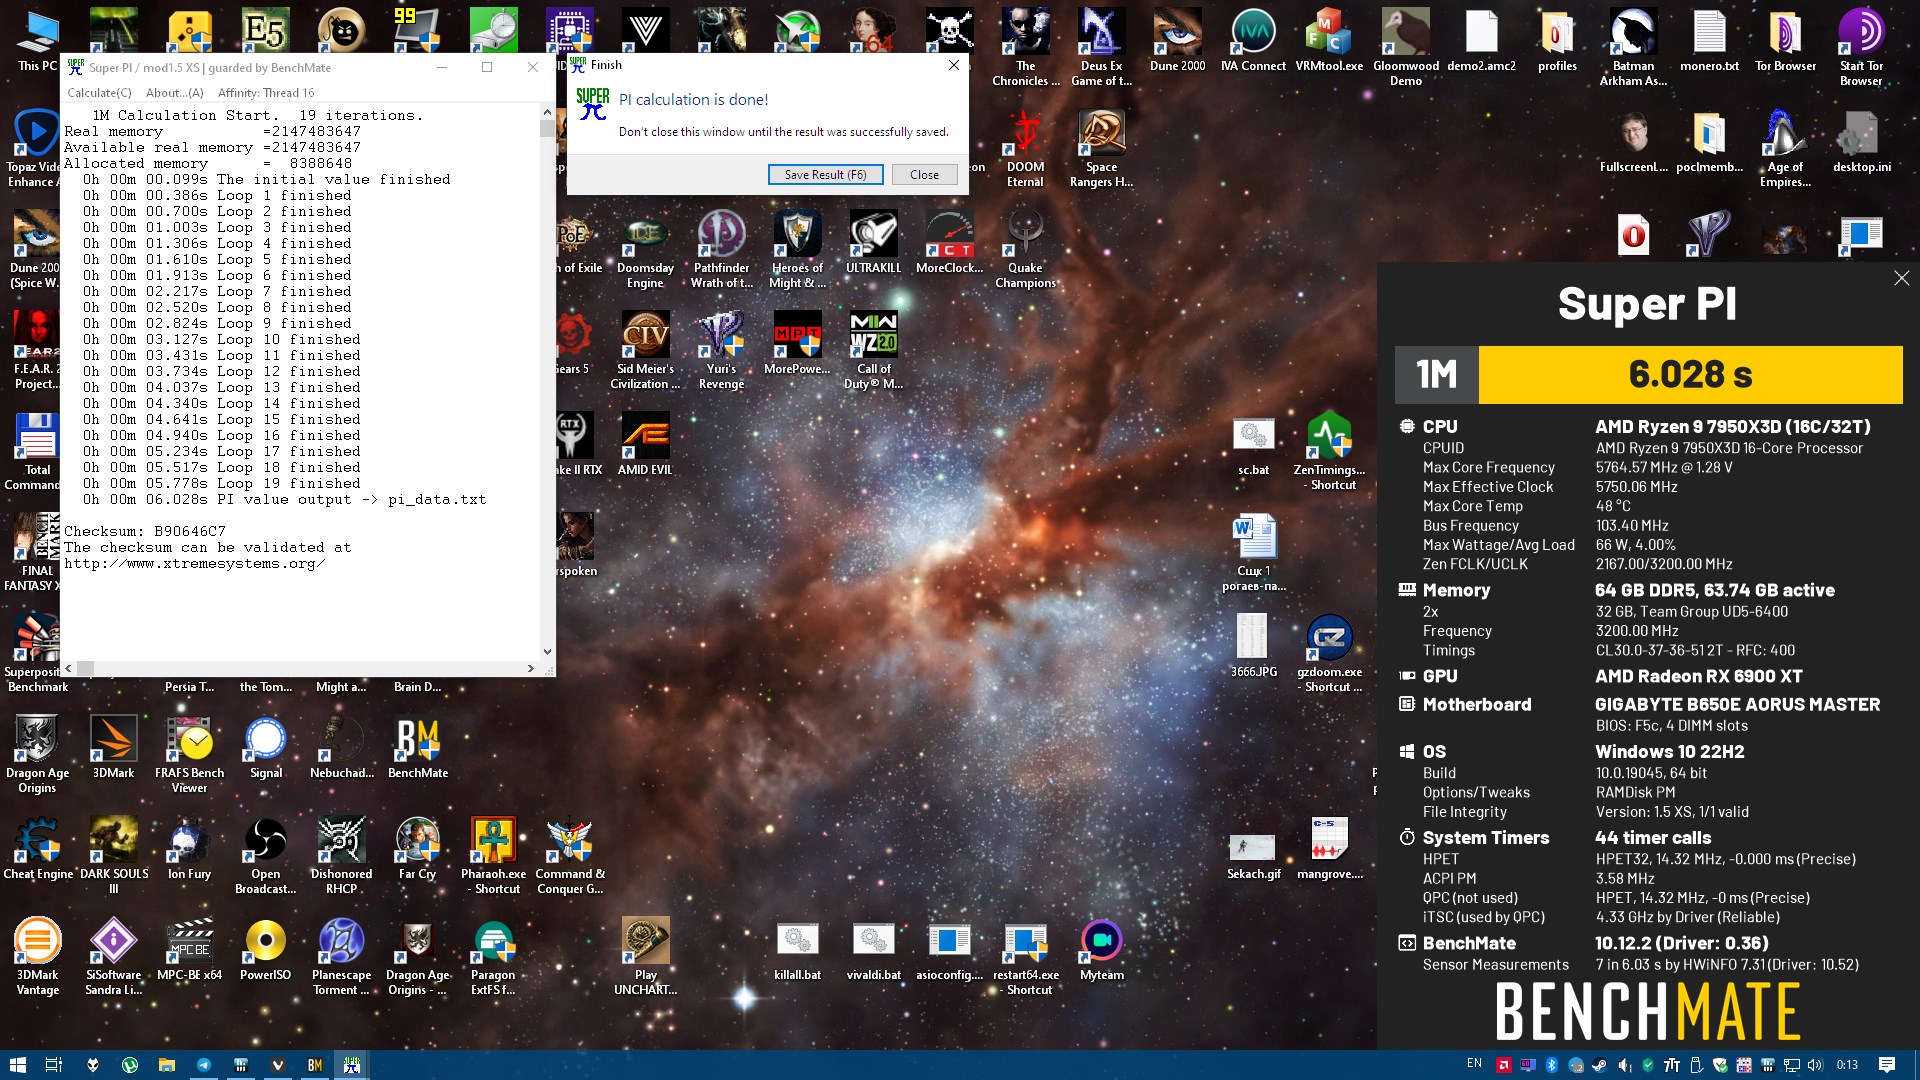Viewport: 1920px width, 1080px height.
Task: Launch Tor Browser icon
Action: (1786, 41)
